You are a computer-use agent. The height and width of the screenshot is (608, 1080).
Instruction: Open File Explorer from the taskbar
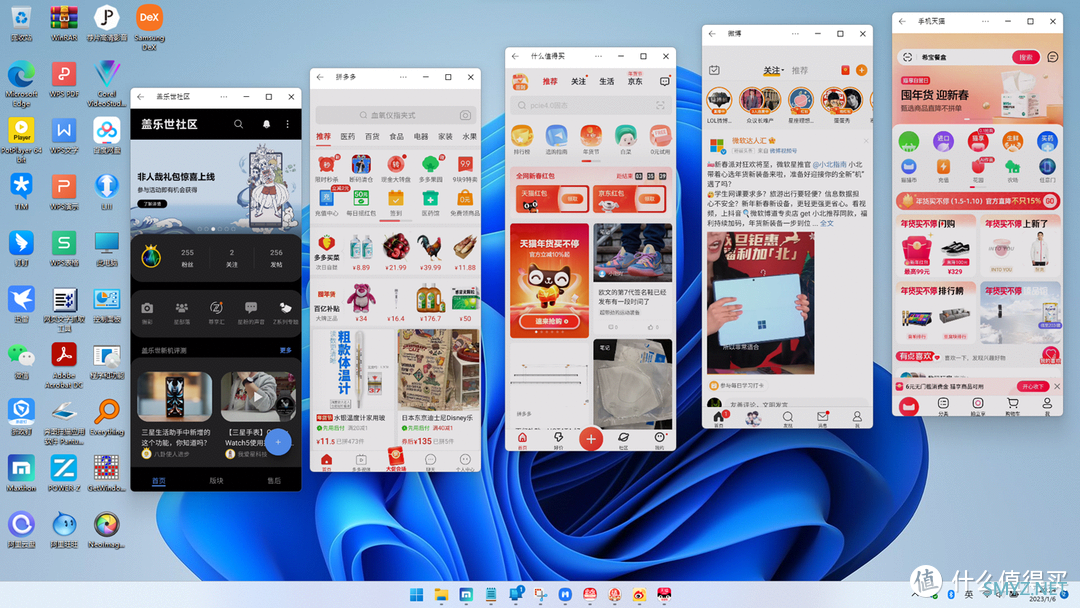click(x=441, y=594)
